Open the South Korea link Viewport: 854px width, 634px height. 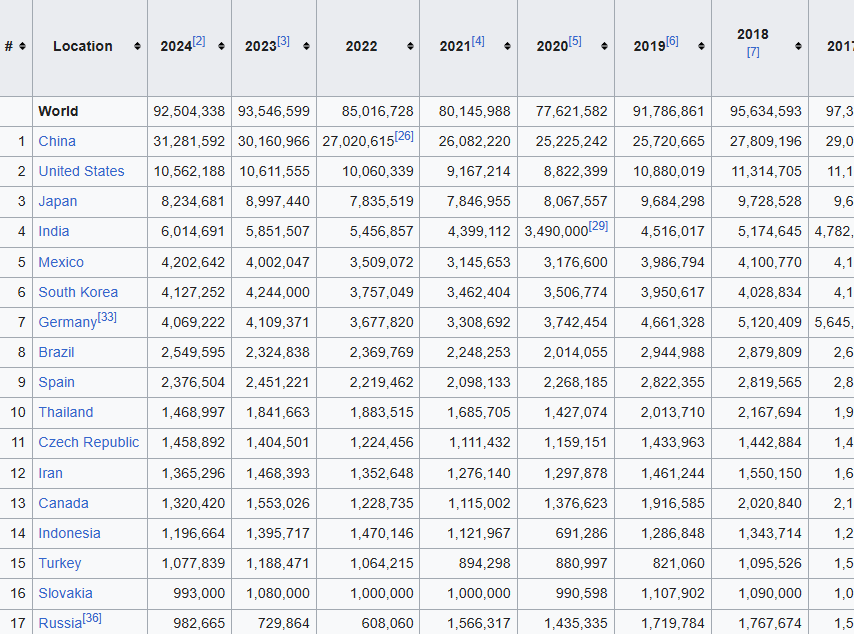(78, 292)
